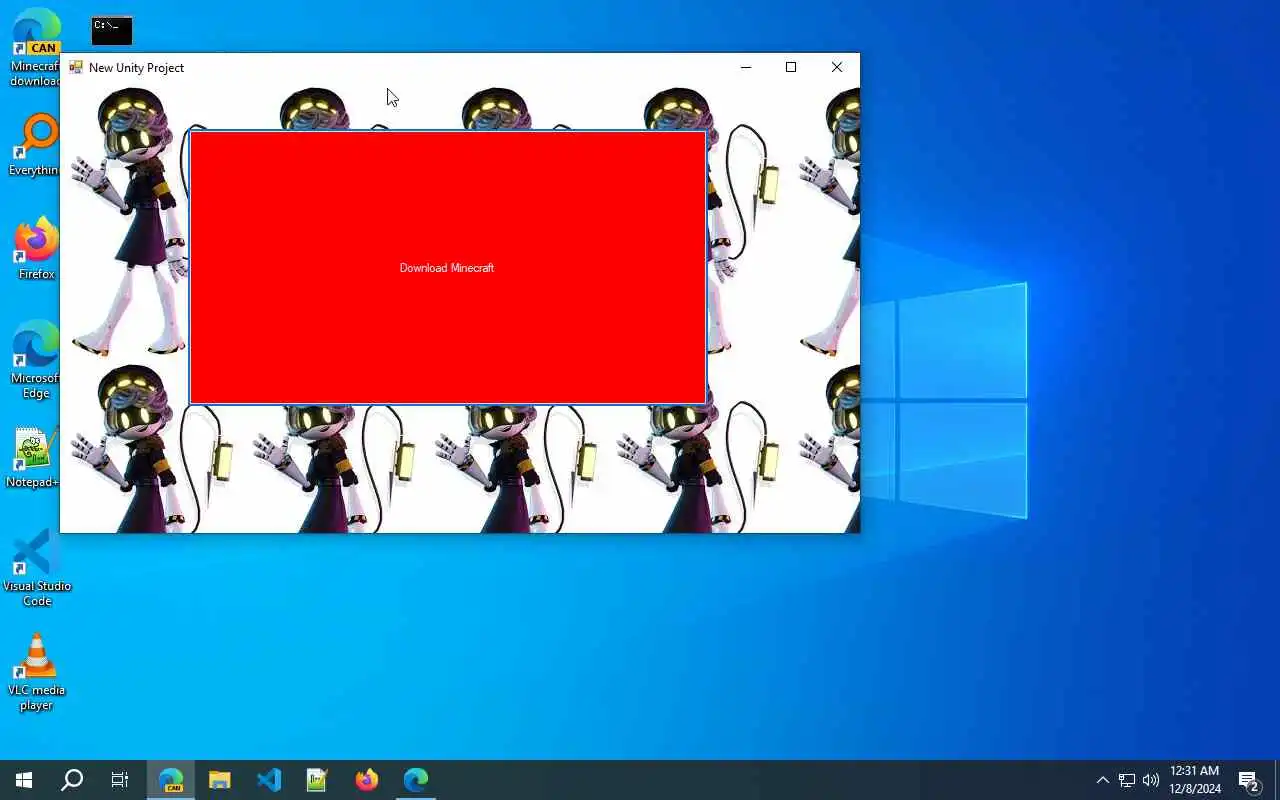
Task: Open taskbar Search
Action: (72, 780)
